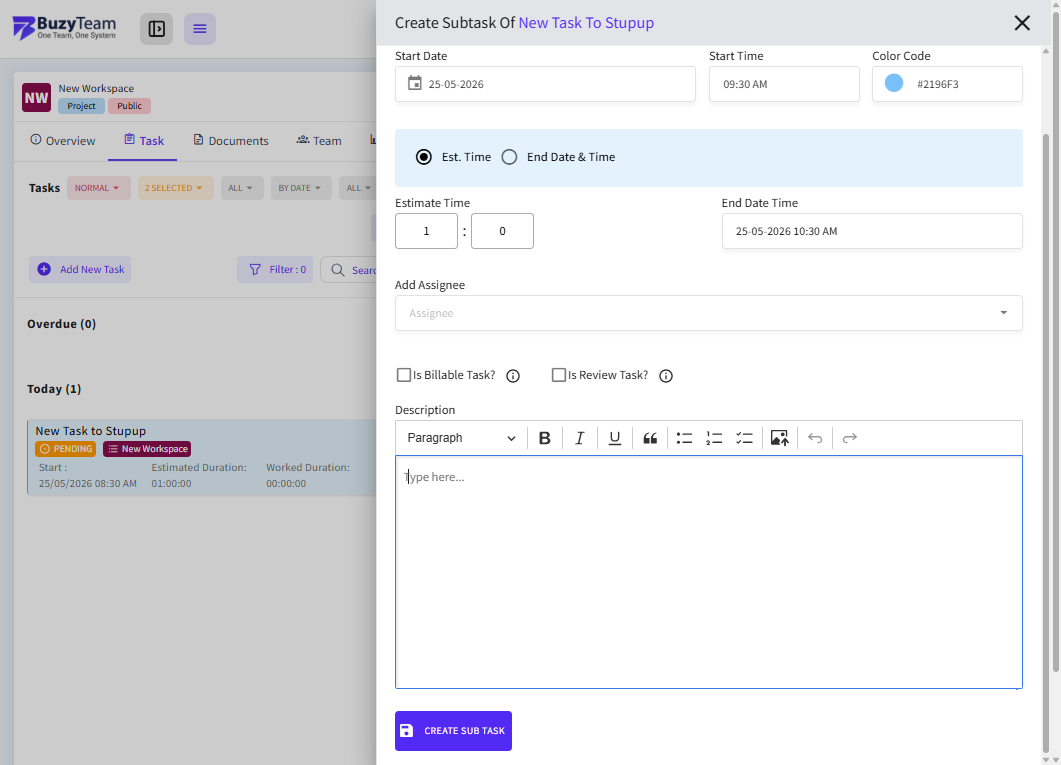Switch to the Documents tab
This screenshot has width=1061, height=765.
click(x=231, y=141)
